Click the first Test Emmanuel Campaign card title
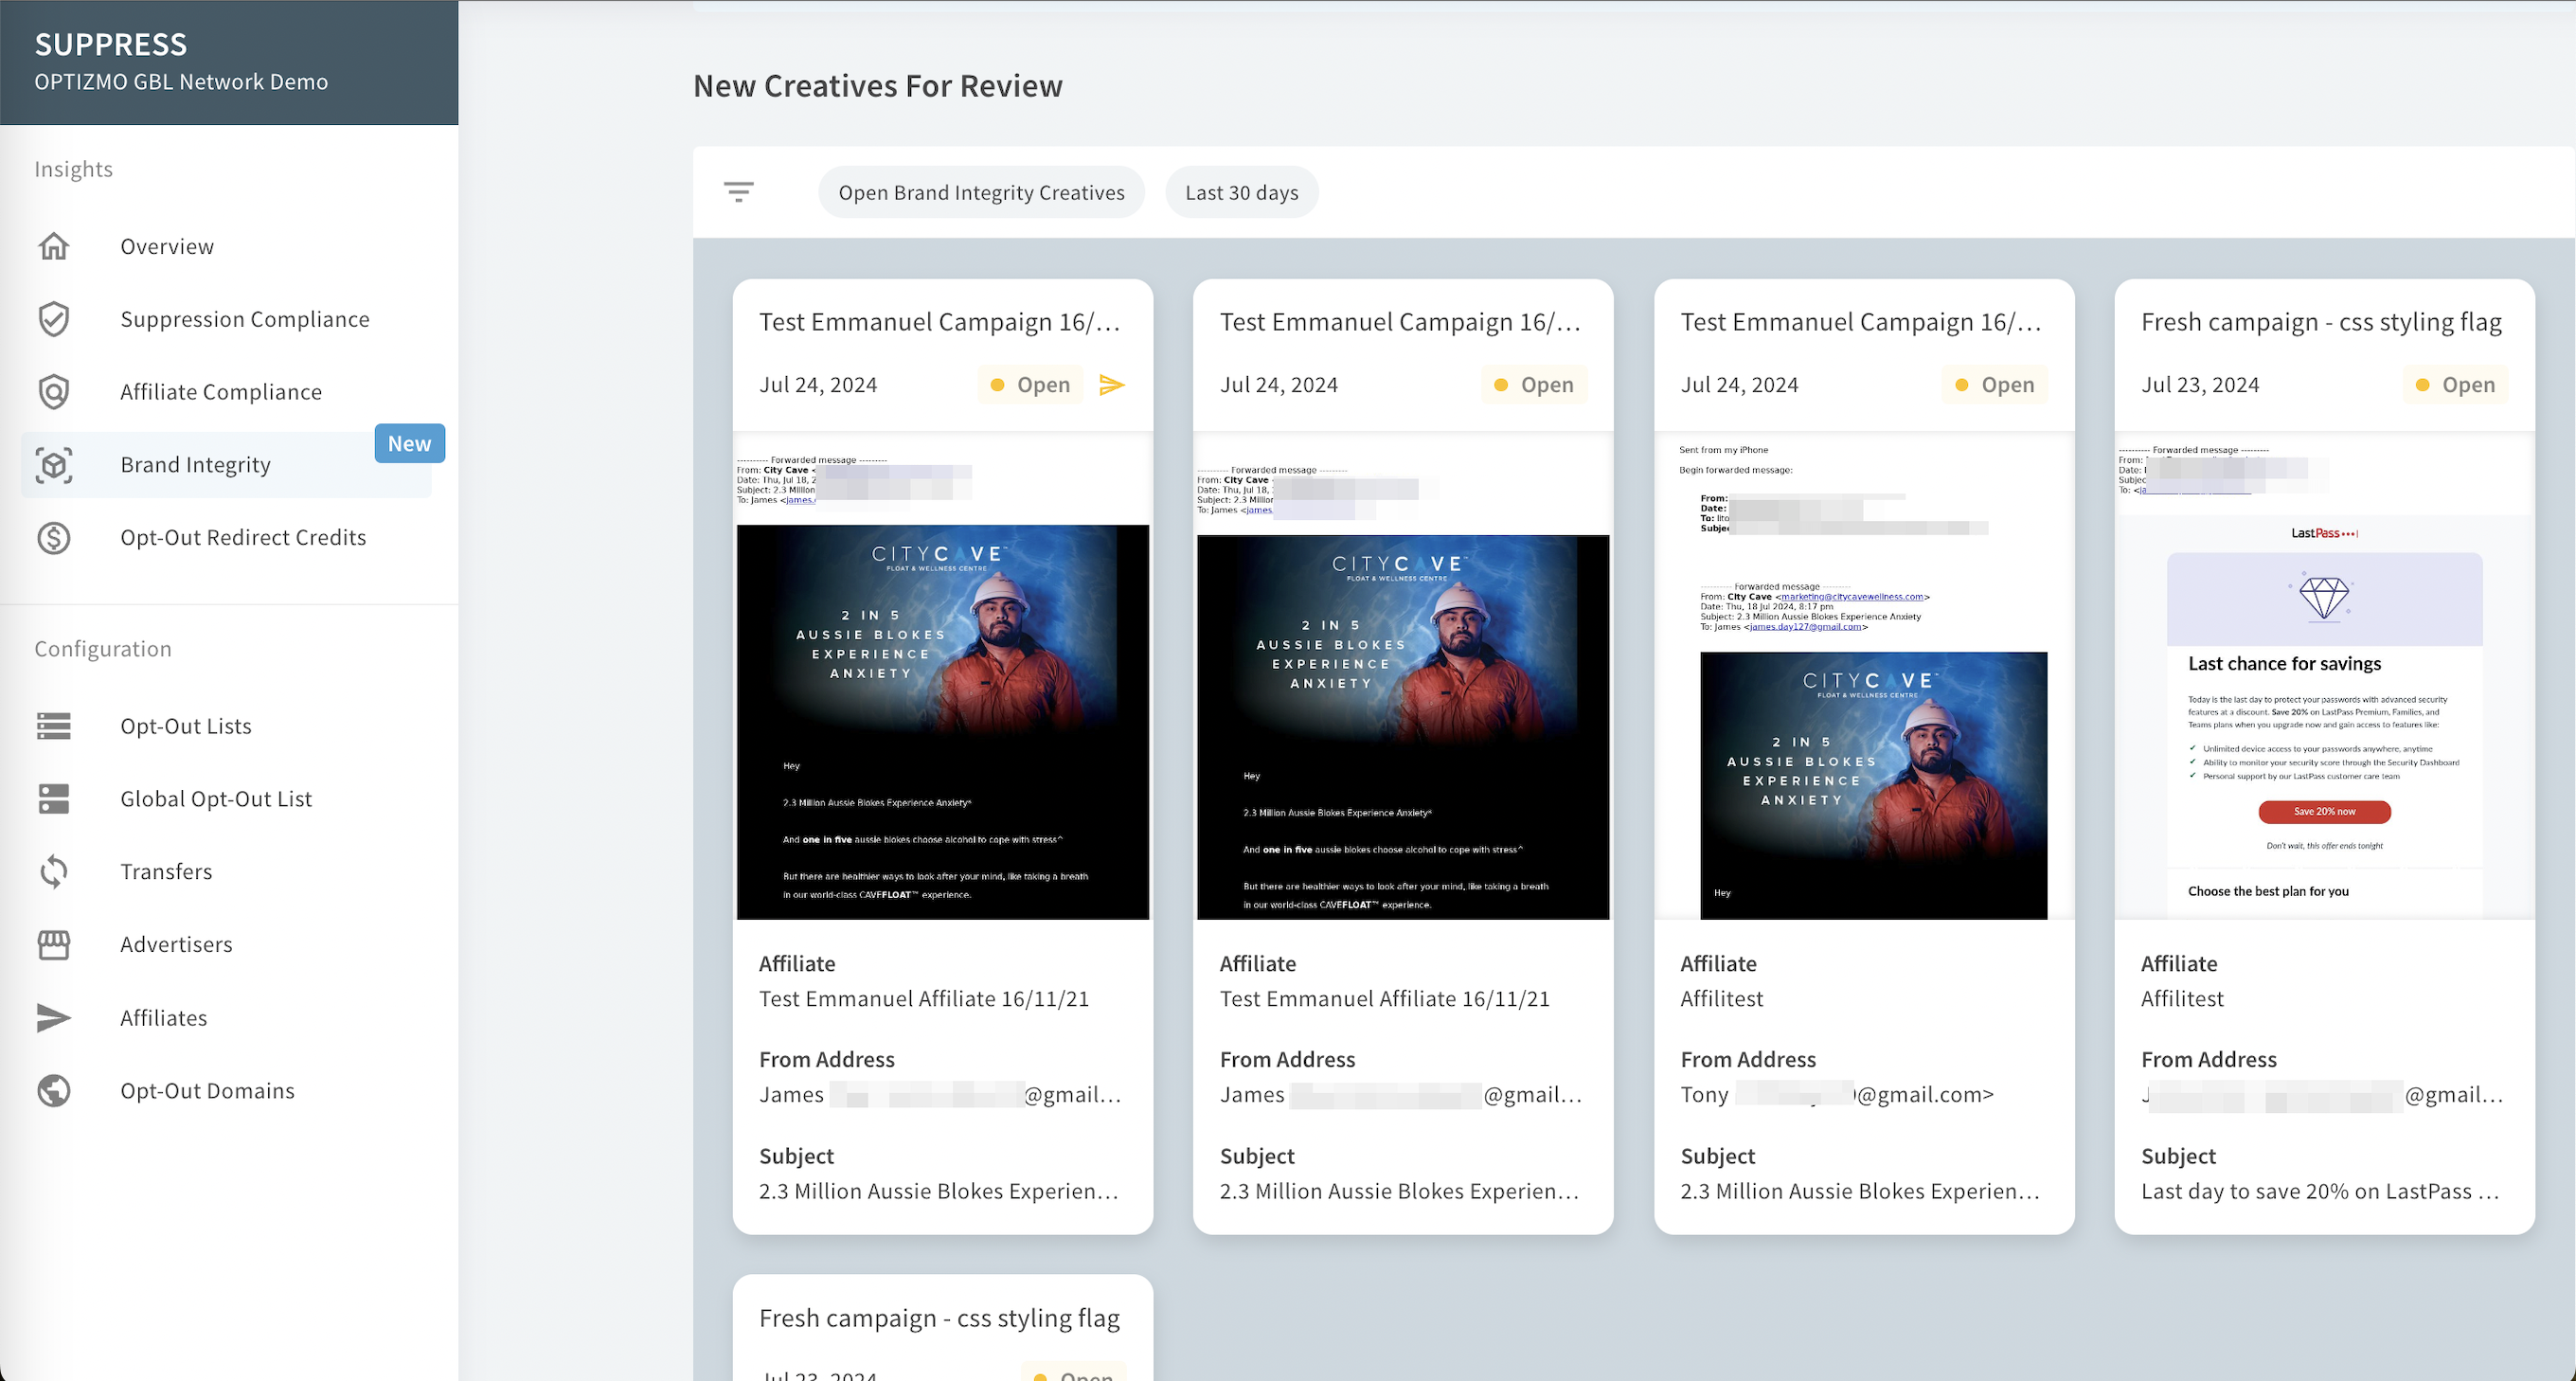This screenshot has height=1381, width=2576. click(940, 322)
